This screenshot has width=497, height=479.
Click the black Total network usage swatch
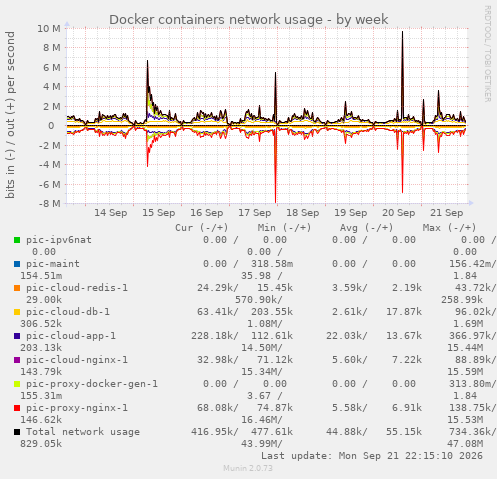pos(17,432)
